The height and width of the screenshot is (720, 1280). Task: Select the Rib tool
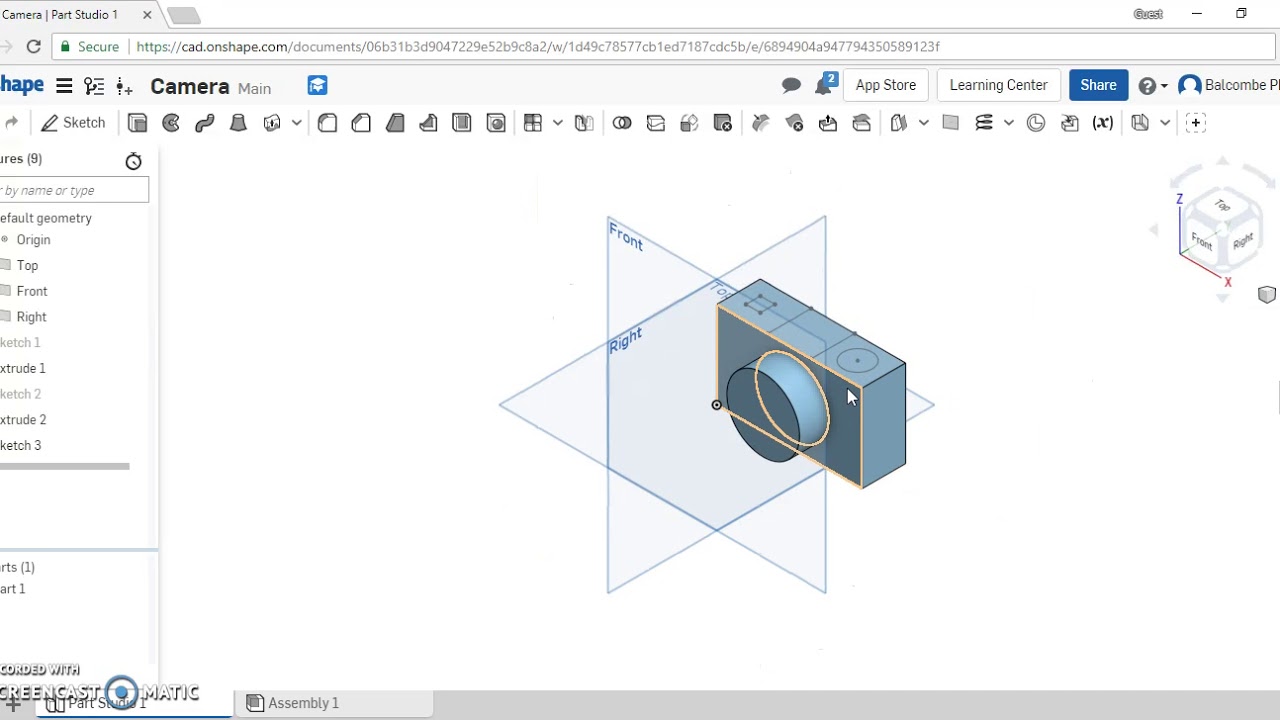(428, 123)
